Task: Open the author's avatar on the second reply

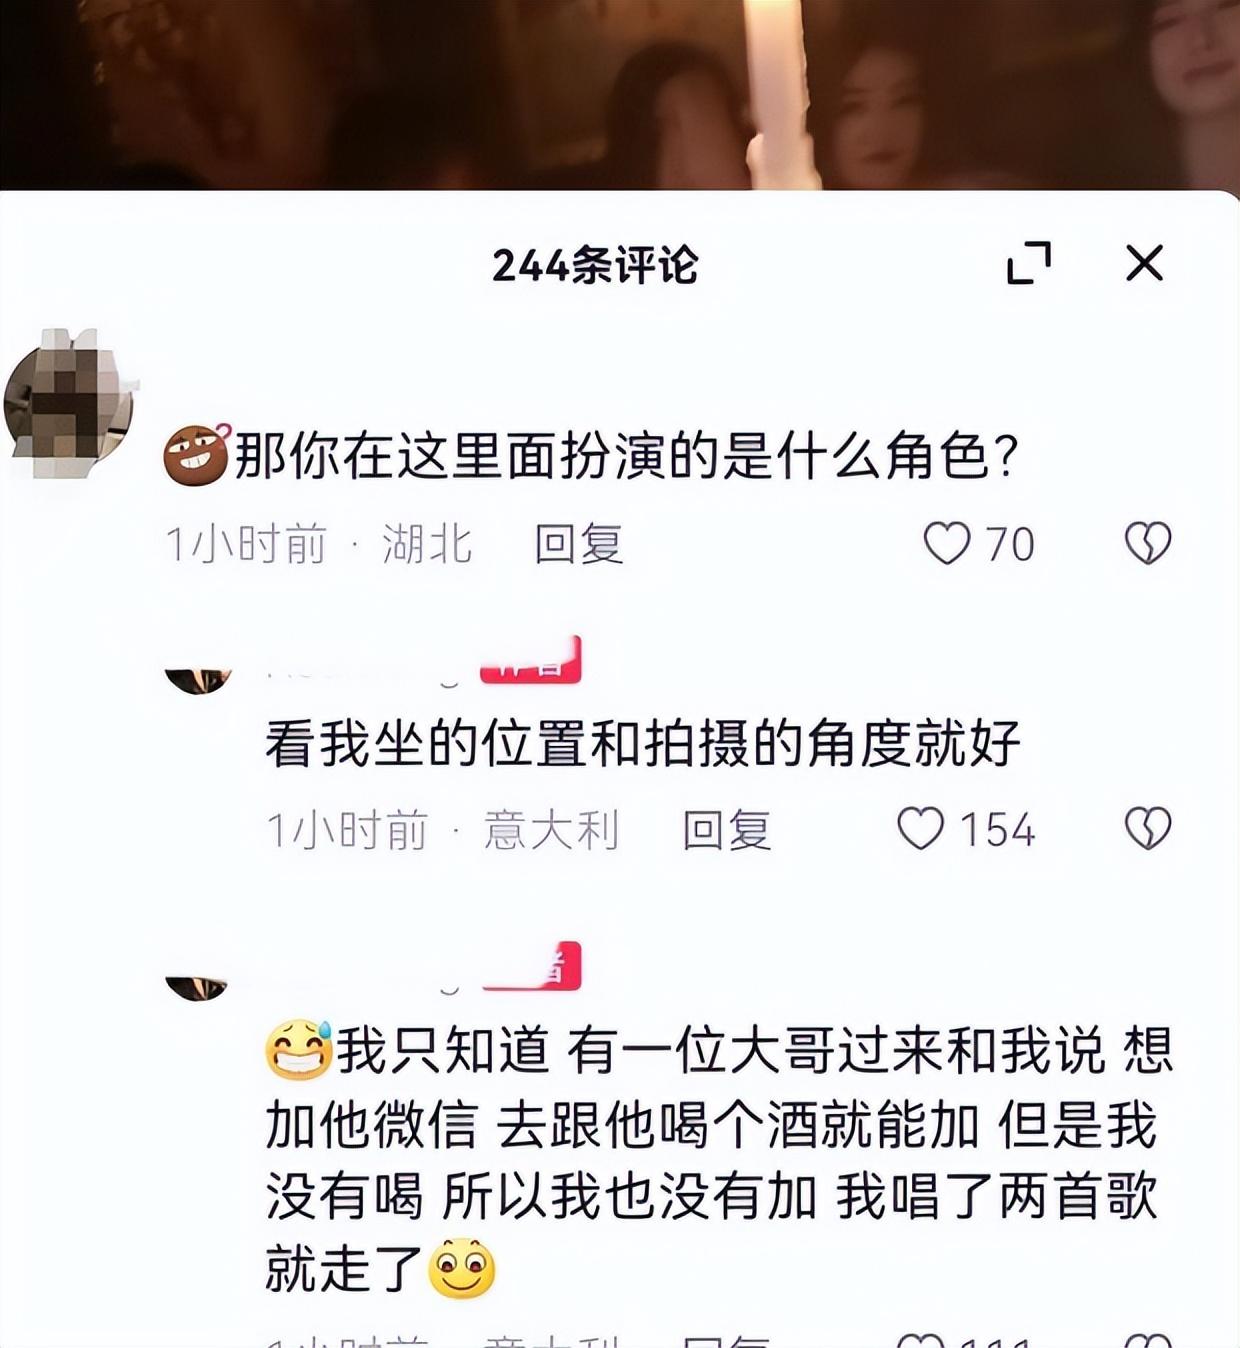Action: [196, 987]
